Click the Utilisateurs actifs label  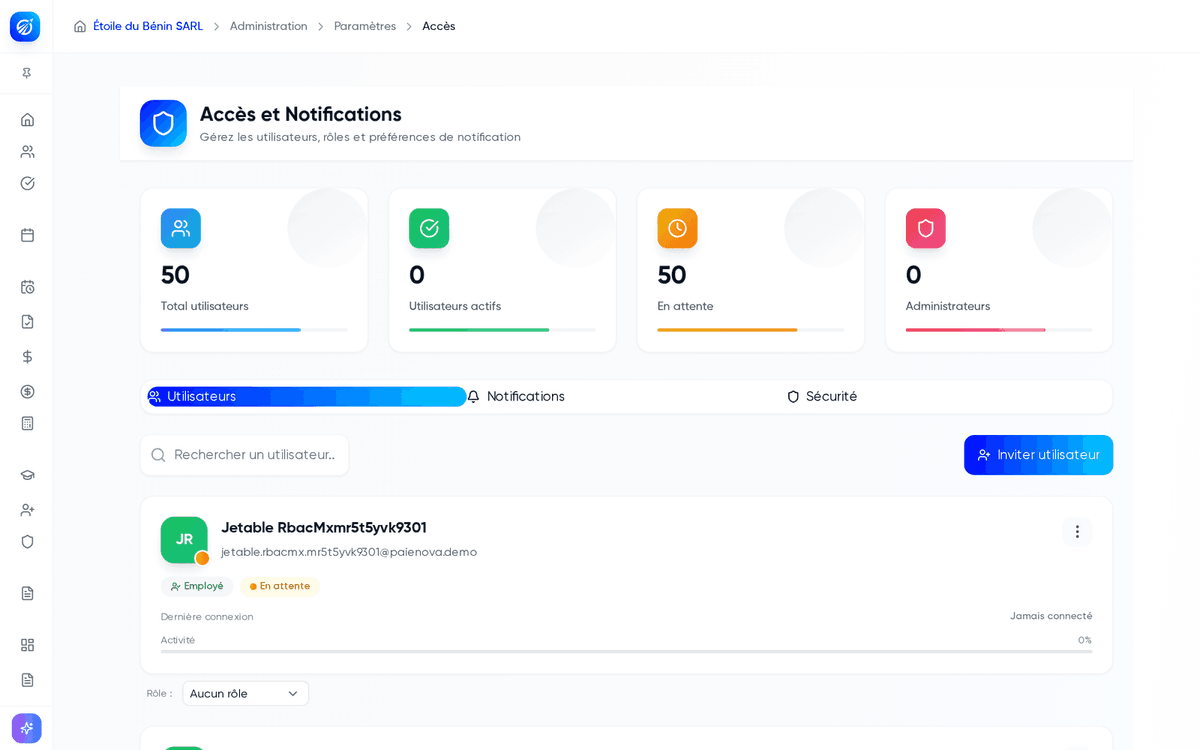pyautogui.click(x=455, y=307)
